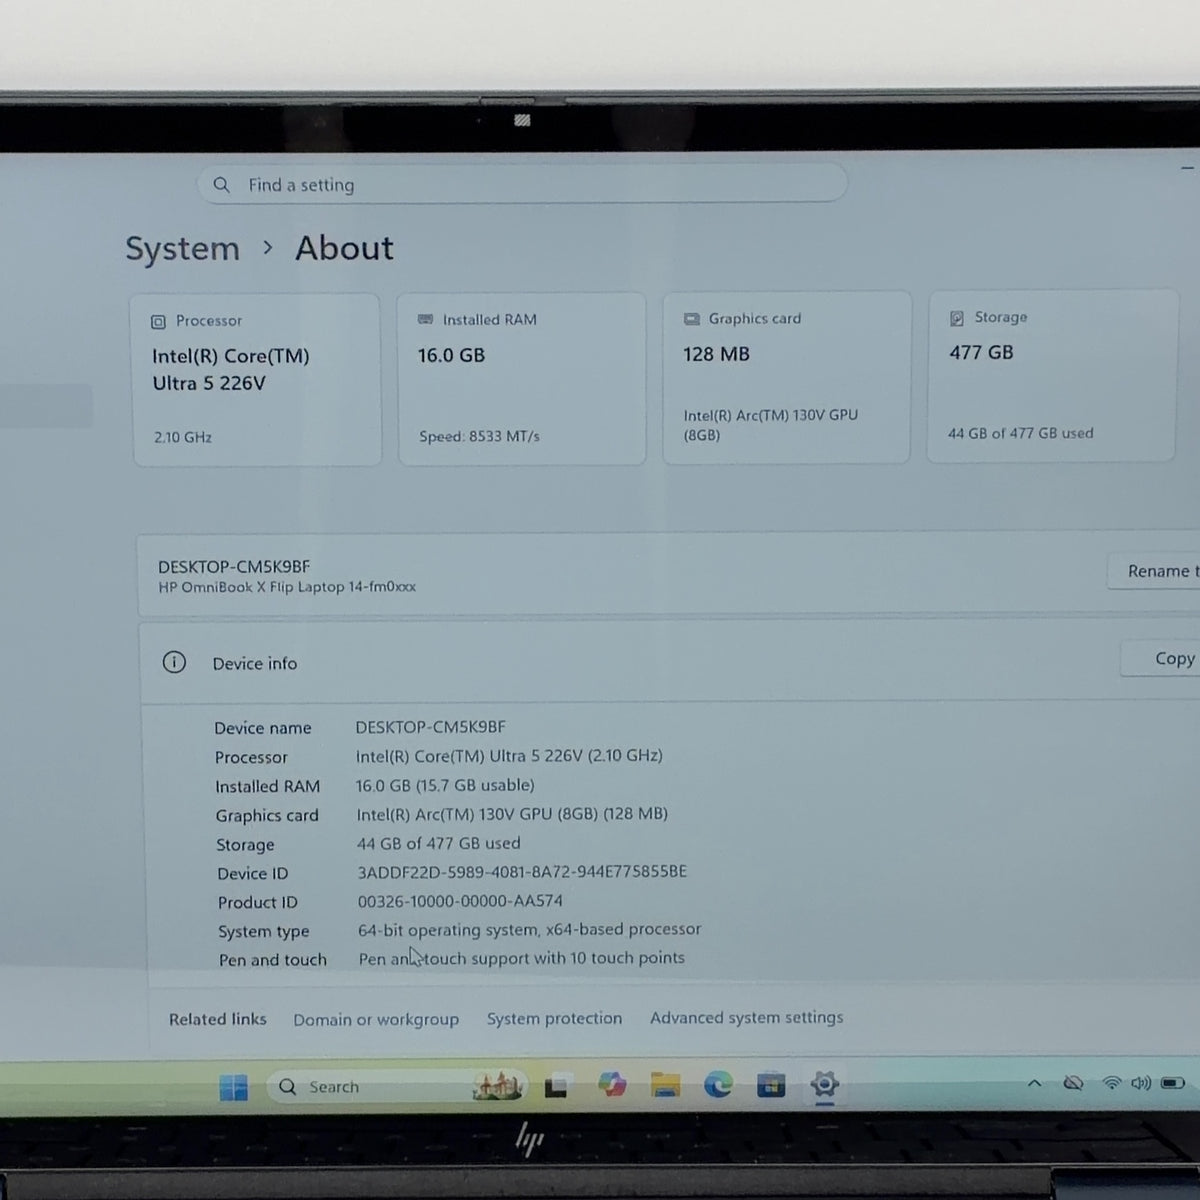The width and height of the screenshot is (1200, 1200).
Task: Open the Windows Start menu
Action: tap(233, 1087)
